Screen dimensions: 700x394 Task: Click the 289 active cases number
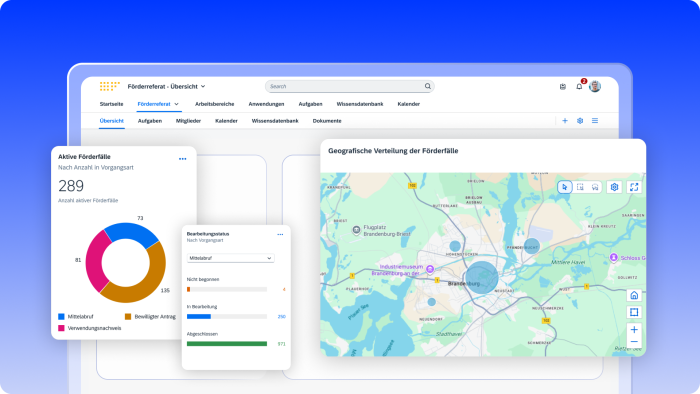(x=71, y=186)
